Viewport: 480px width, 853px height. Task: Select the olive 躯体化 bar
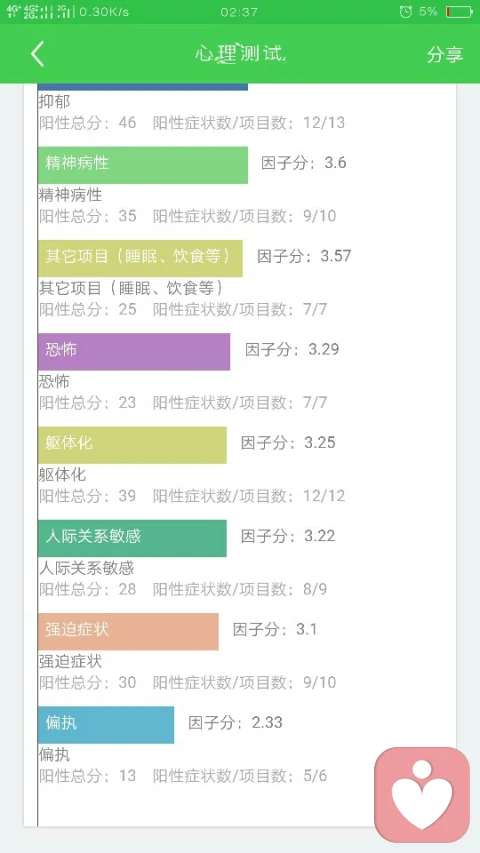(x=132, y=445)
